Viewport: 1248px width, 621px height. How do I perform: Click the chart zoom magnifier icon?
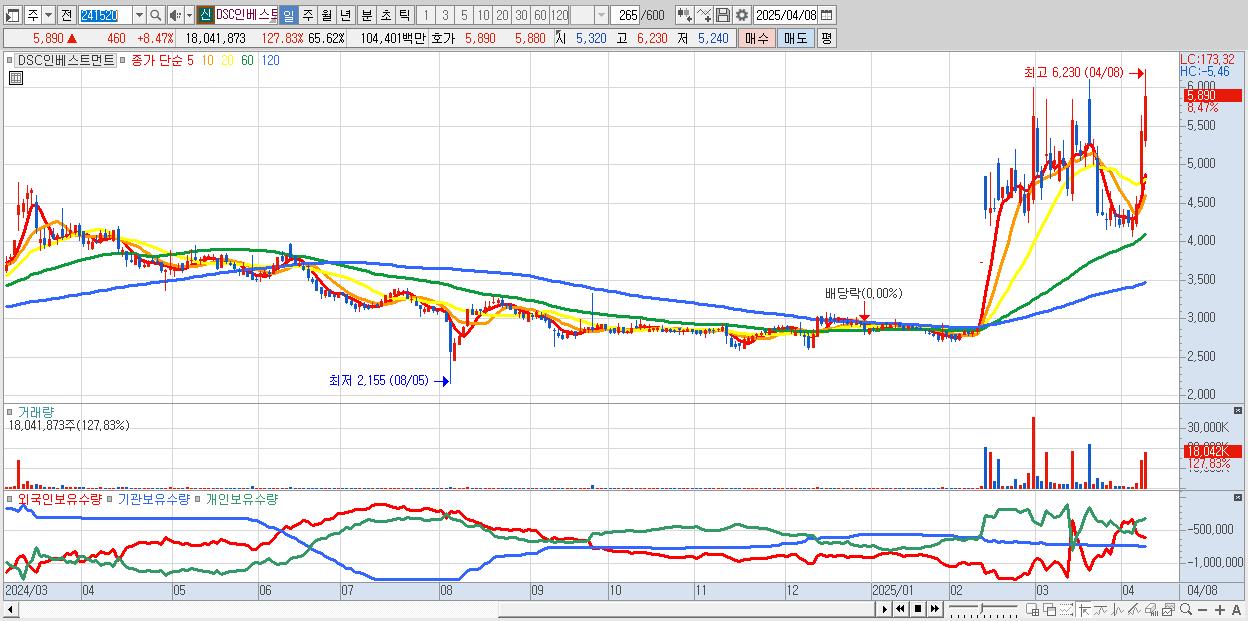point(1186,609)
